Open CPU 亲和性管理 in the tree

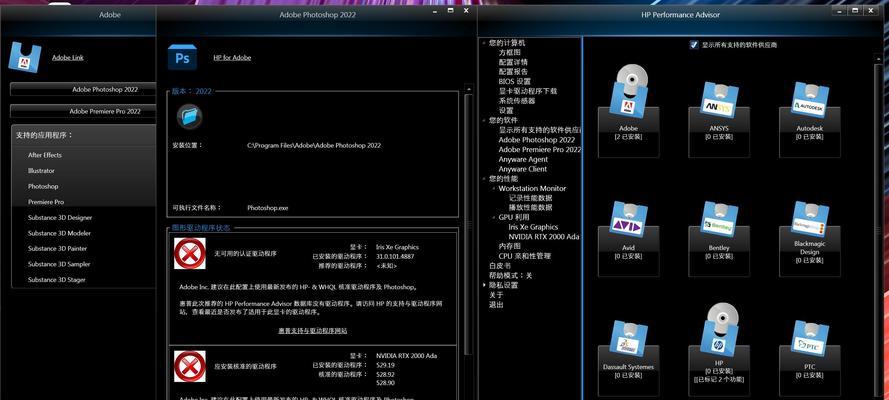524,256
